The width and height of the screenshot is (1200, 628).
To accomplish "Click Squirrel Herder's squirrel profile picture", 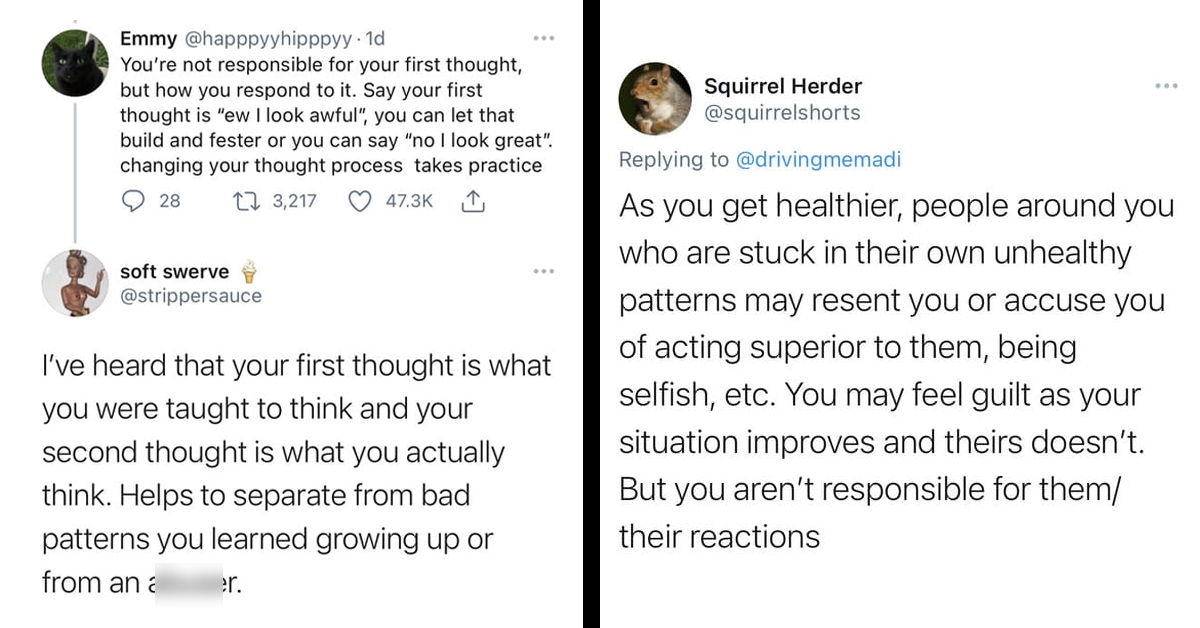I will 656,94.
